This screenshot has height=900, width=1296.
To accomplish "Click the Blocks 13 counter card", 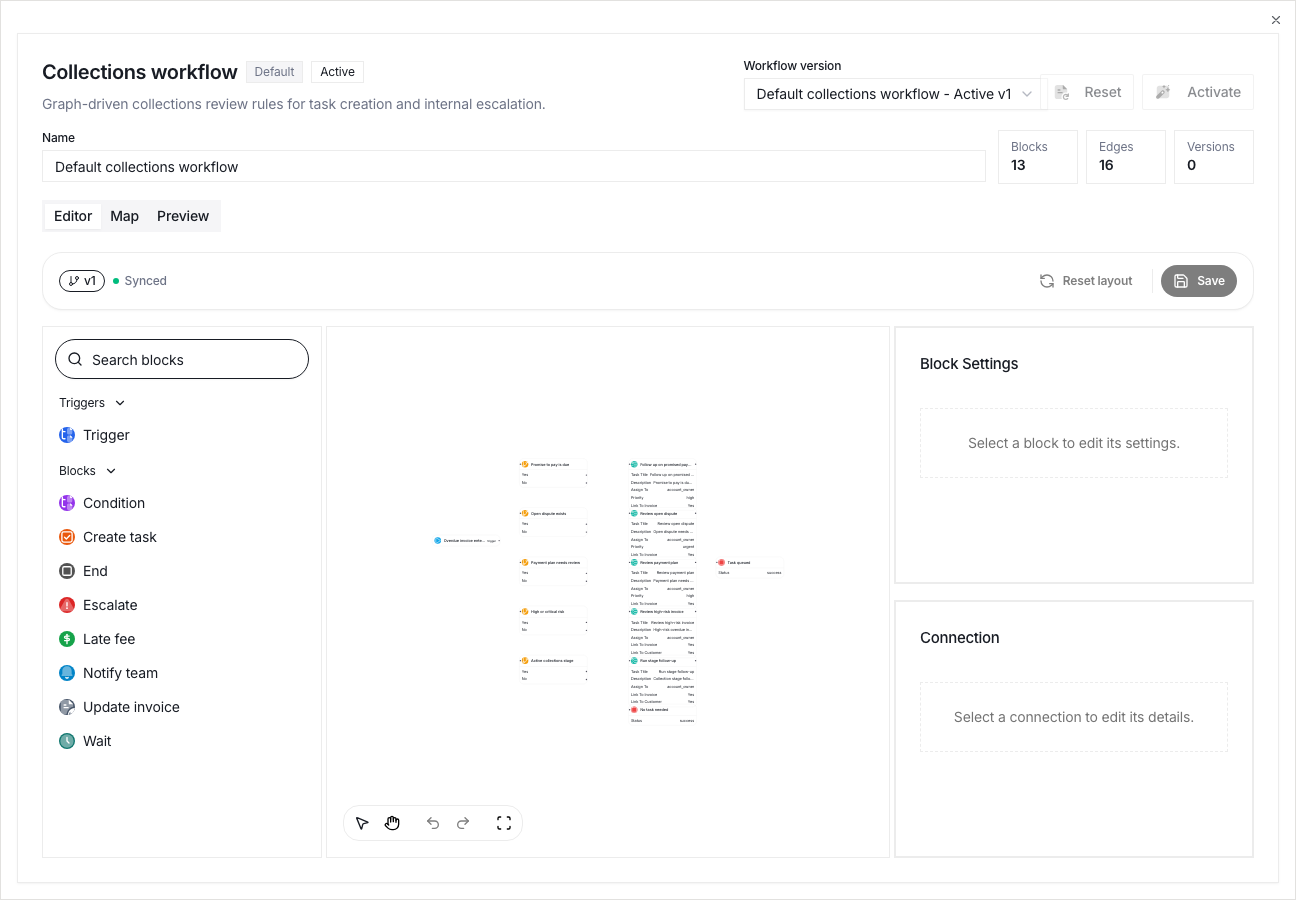I will coord(1038,157).
